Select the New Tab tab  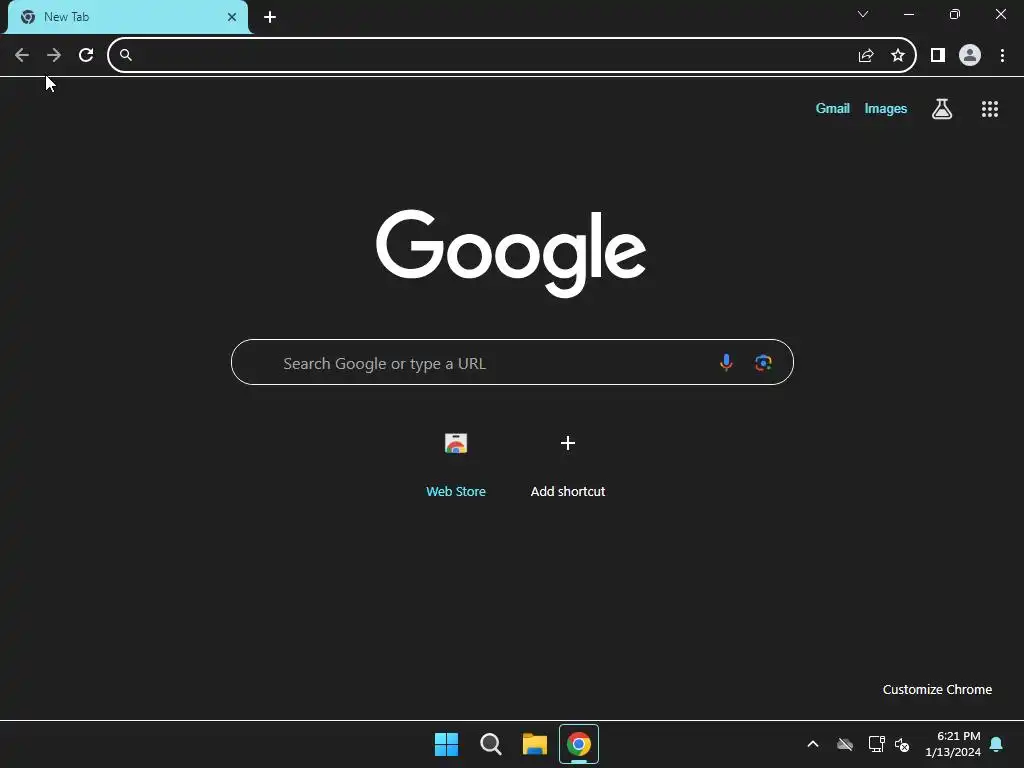127,17
